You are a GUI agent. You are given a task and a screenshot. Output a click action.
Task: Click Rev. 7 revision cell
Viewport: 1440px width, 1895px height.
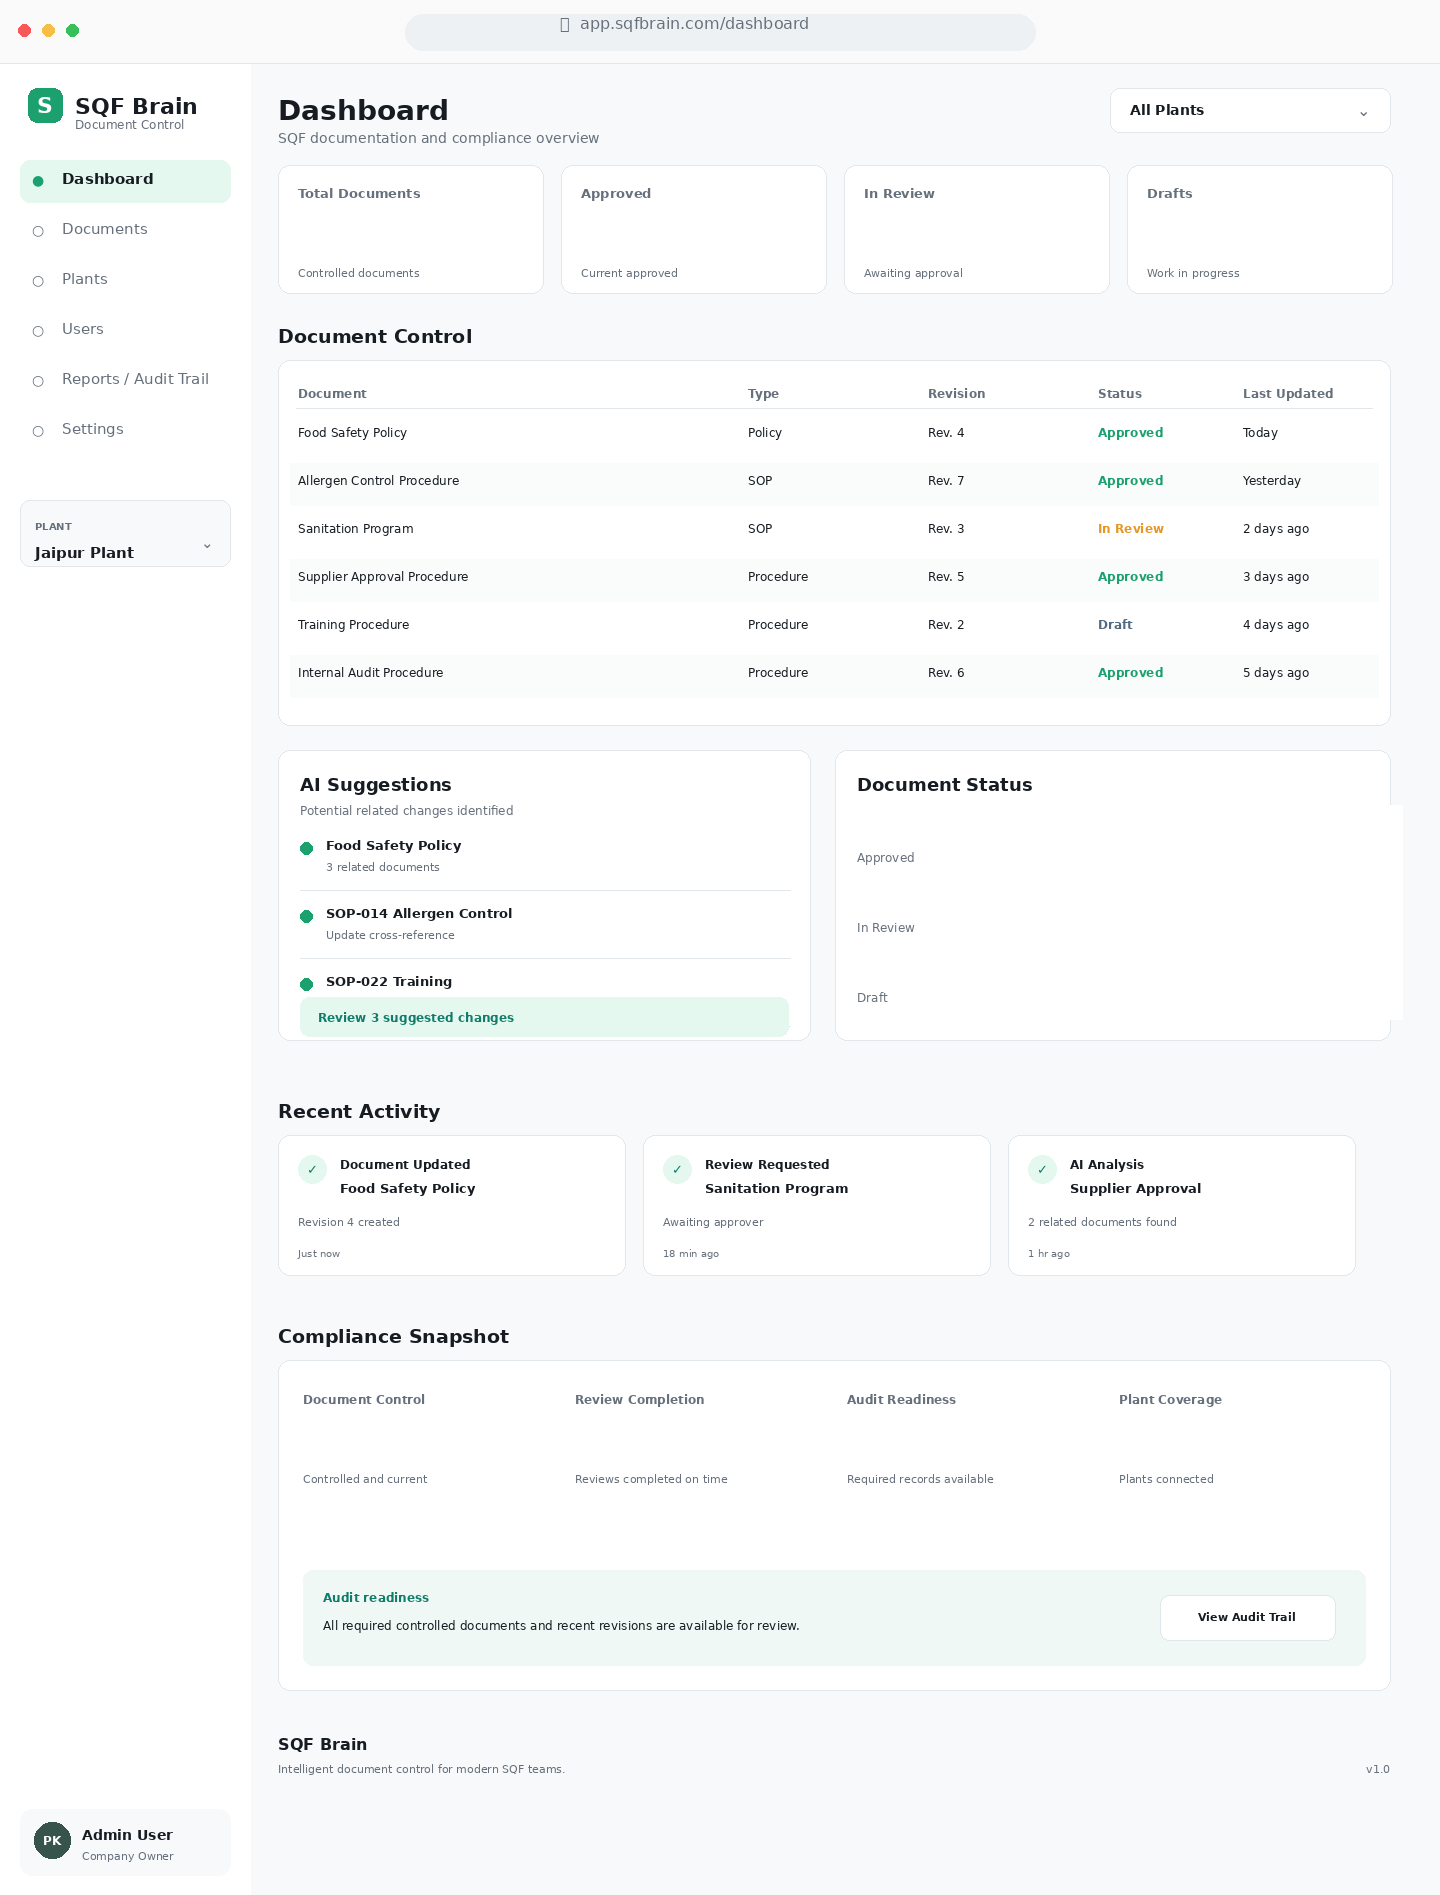point(946,481)
